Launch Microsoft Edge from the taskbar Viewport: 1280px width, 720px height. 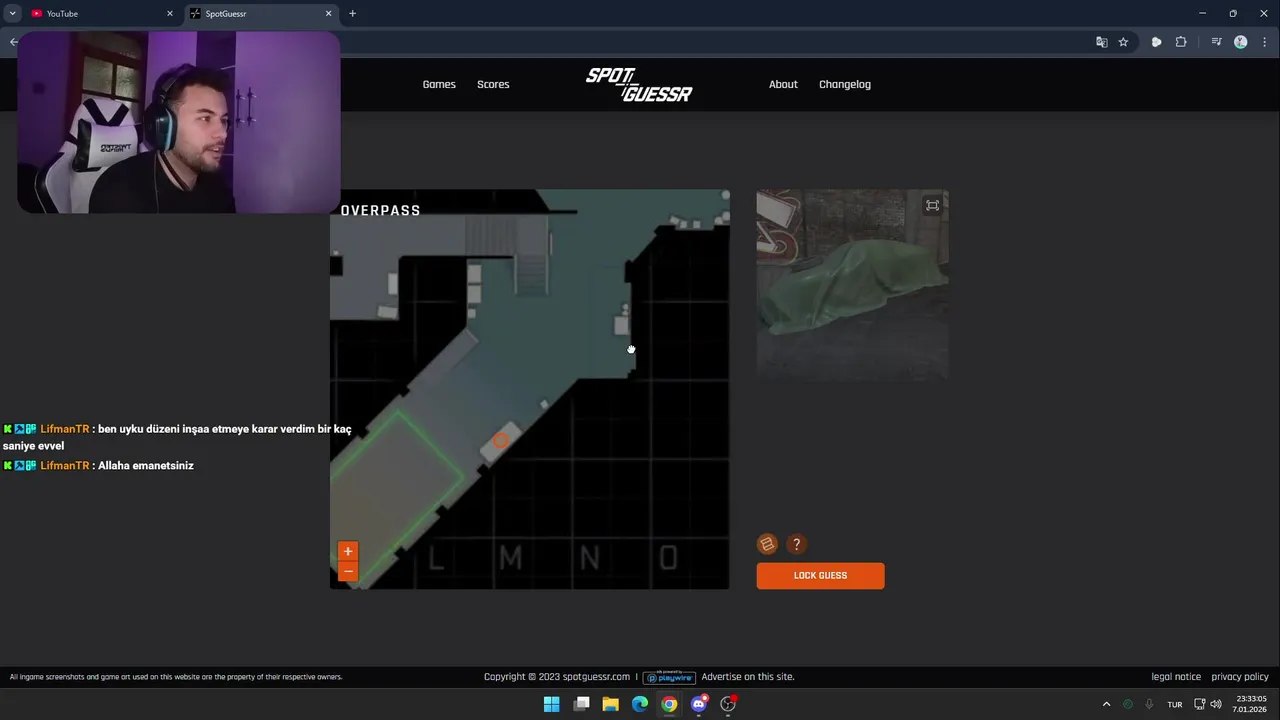[x=640, y=704]
